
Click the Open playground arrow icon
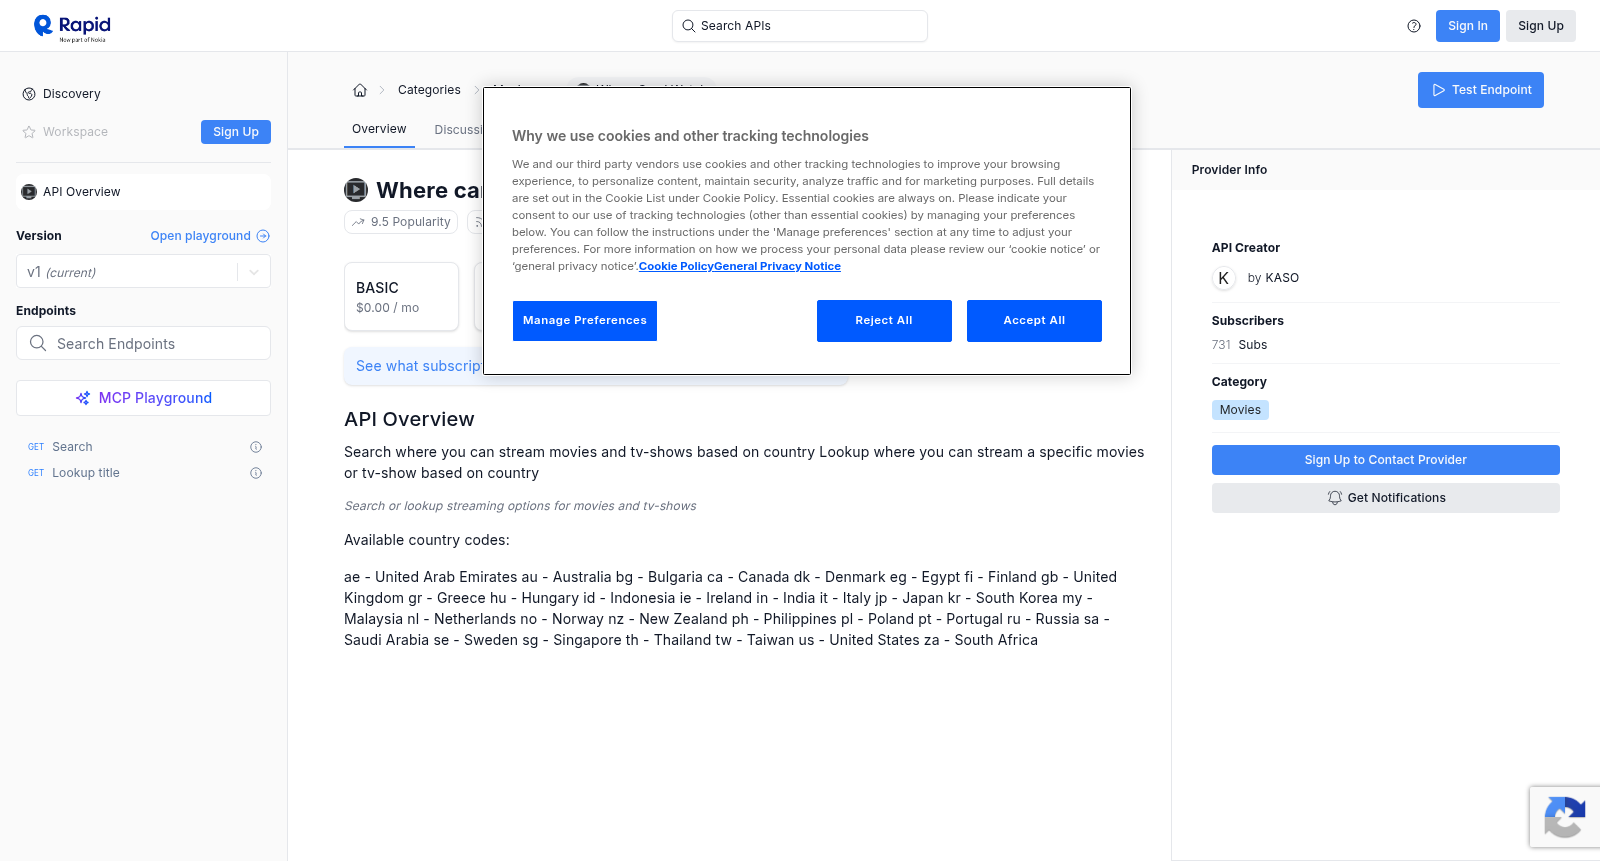click(263, 236)
